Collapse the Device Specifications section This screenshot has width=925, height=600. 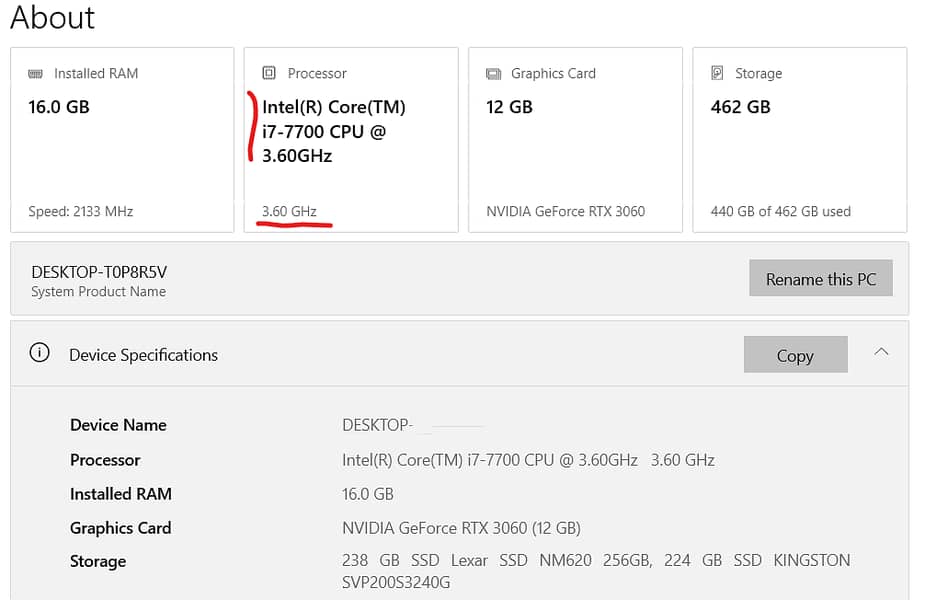coord(881,352)
